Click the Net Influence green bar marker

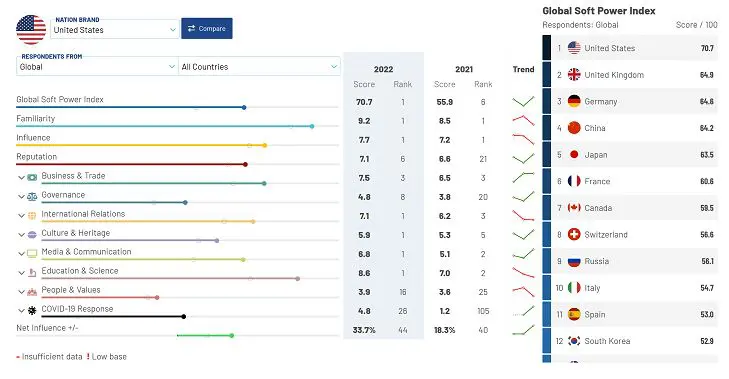click(x=232, y=335)
